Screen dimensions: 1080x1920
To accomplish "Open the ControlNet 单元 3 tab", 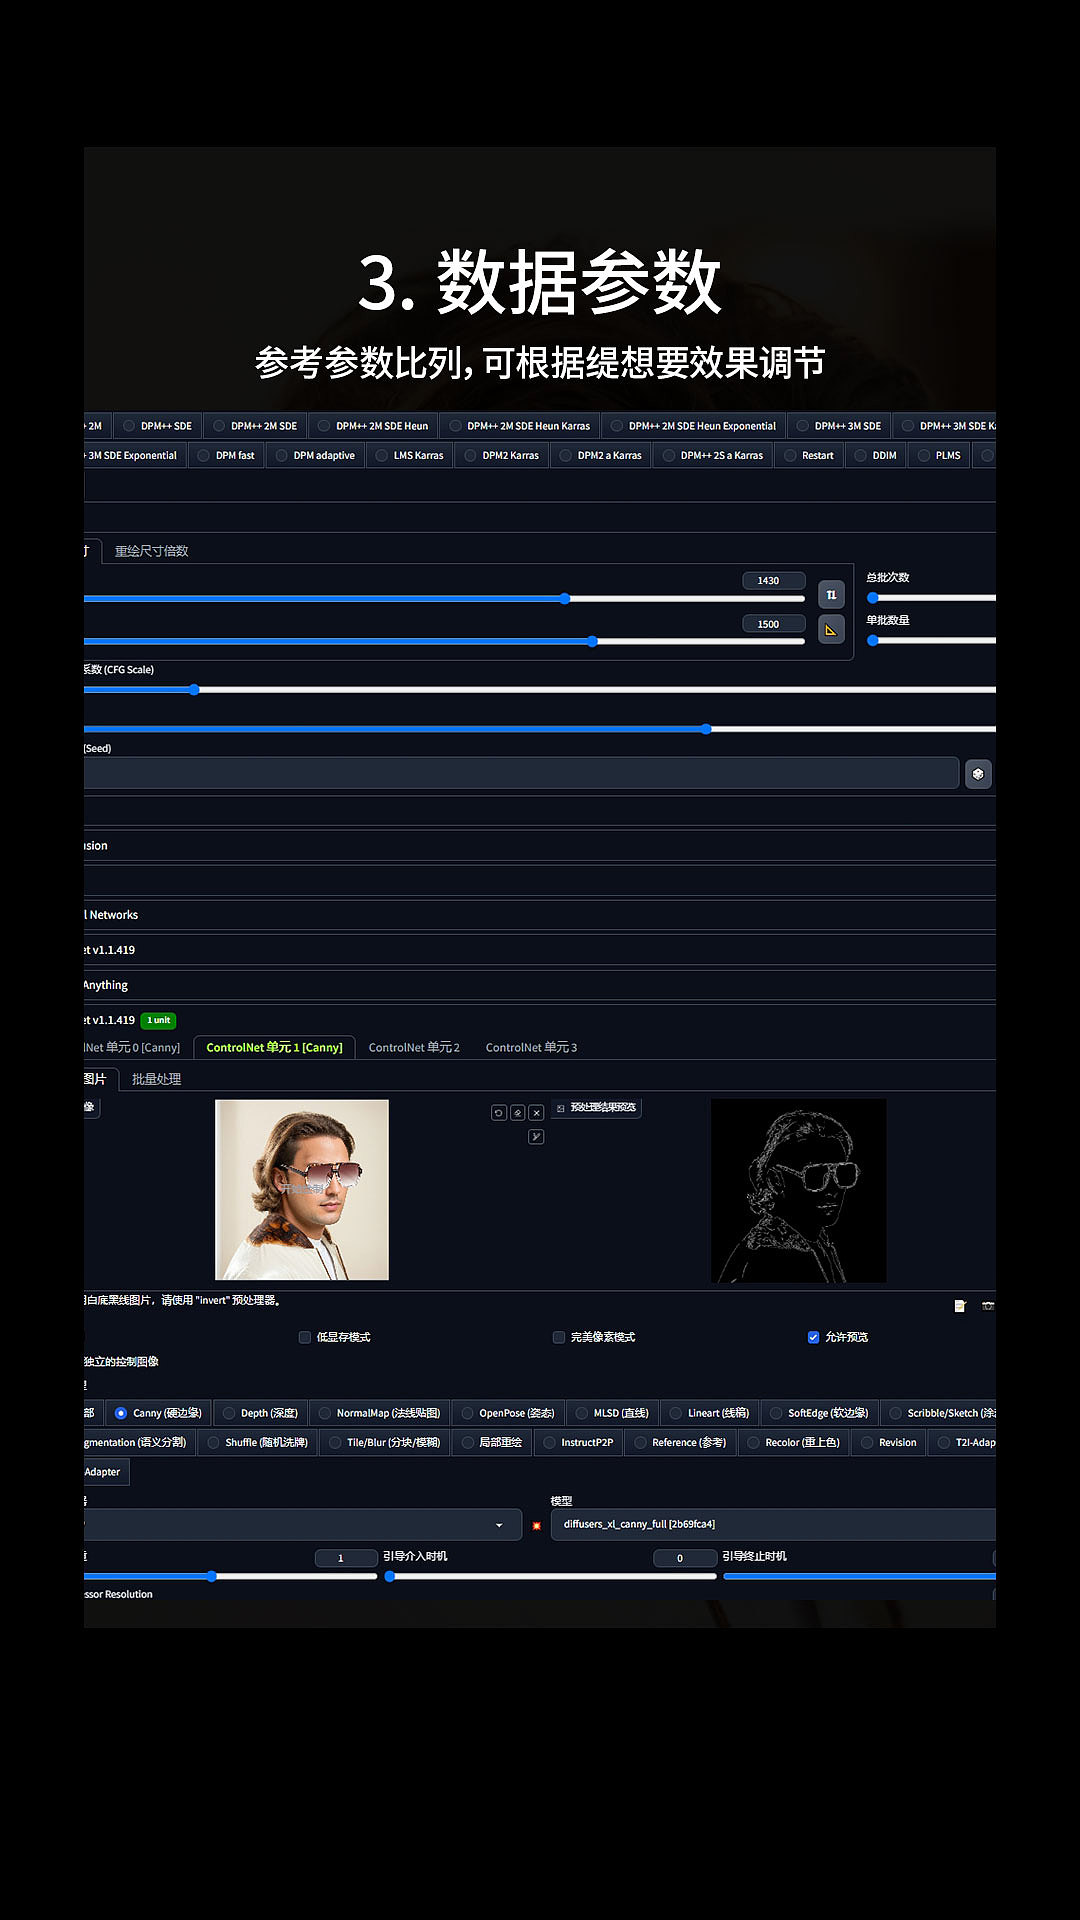I will [531, 1047].
